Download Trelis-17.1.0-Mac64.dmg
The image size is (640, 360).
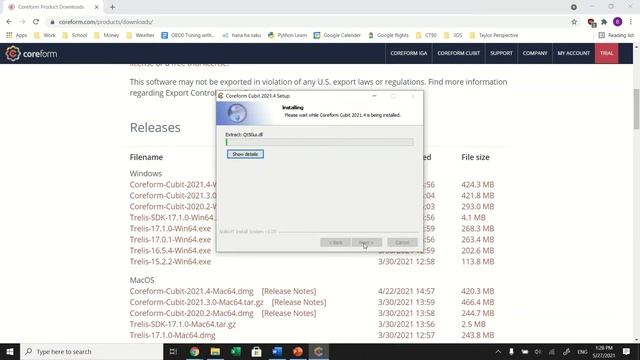point(172,336)
